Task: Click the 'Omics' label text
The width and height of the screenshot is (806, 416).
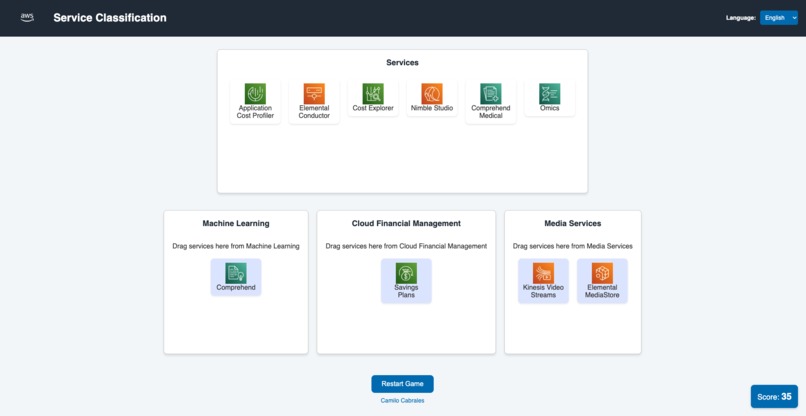Action: tap(549, 108)
